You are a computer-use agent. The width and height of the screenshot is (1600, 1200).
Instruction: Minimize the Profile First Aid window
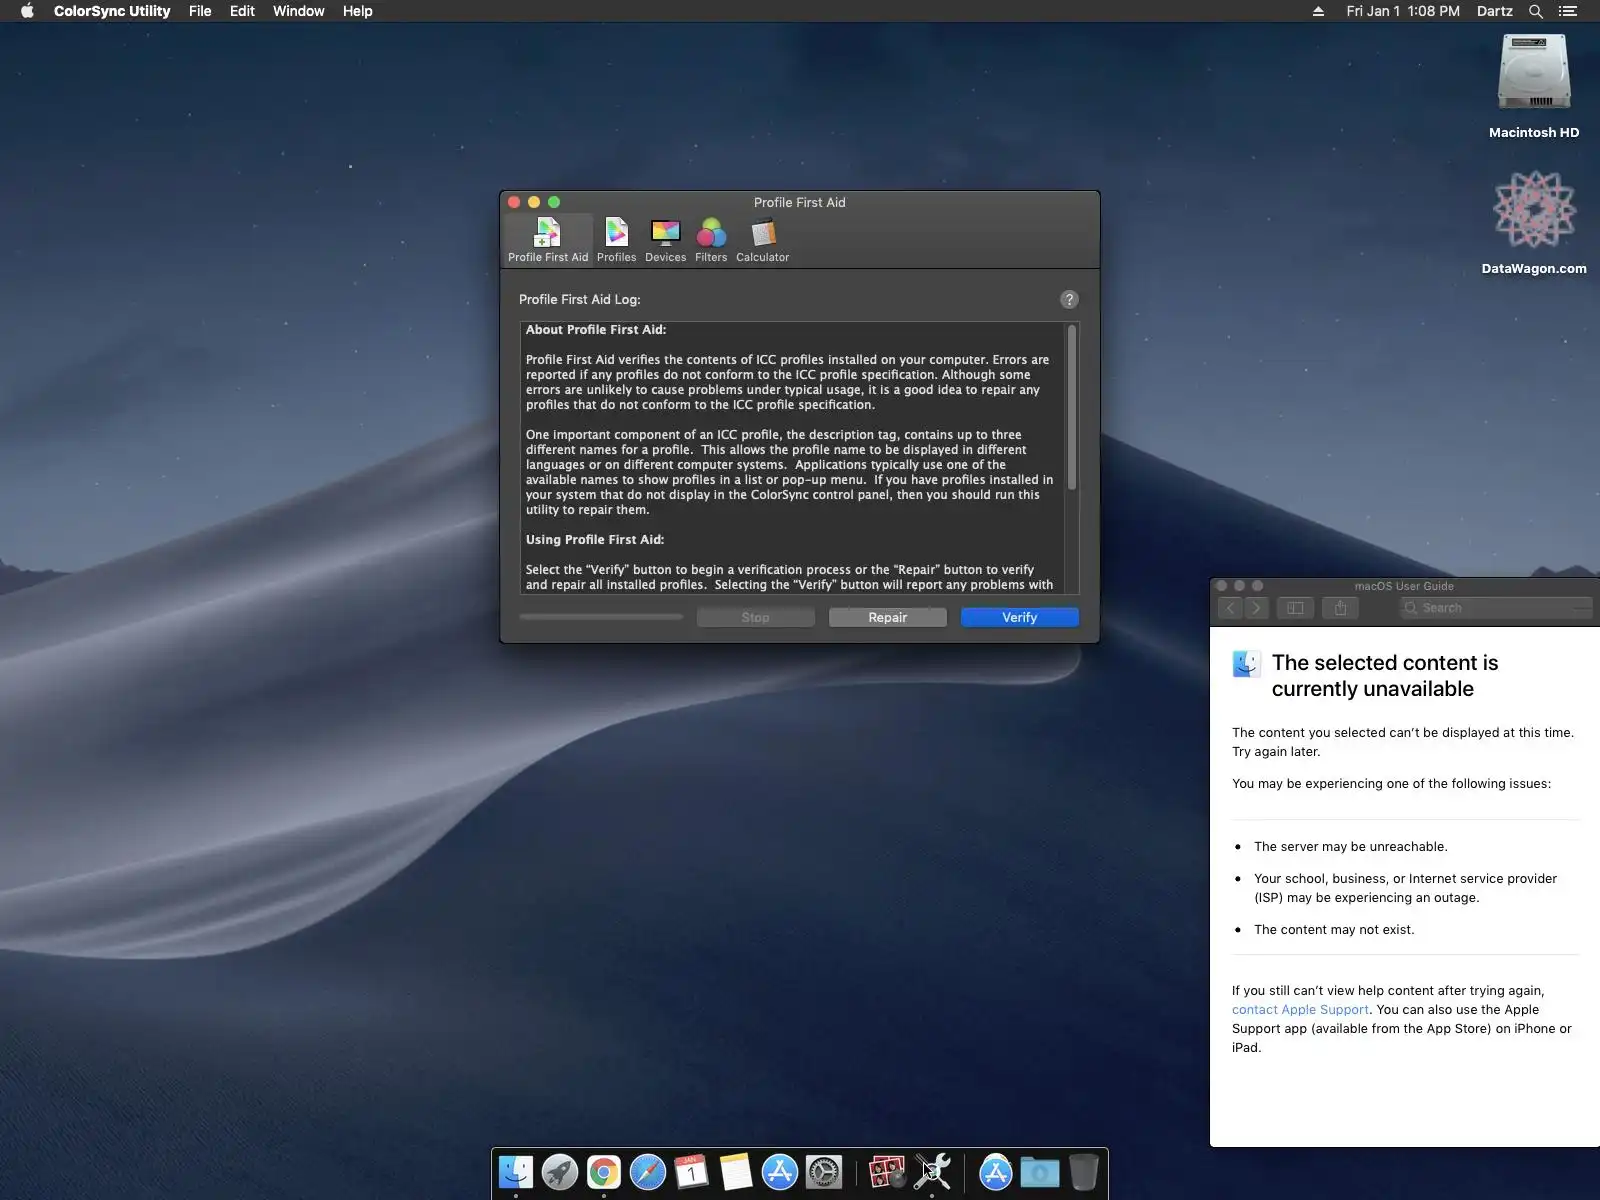point(534,202)
